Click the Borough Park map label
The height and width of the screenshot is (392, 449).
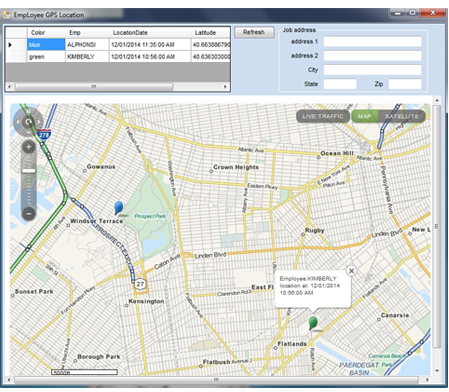point(99,356)
